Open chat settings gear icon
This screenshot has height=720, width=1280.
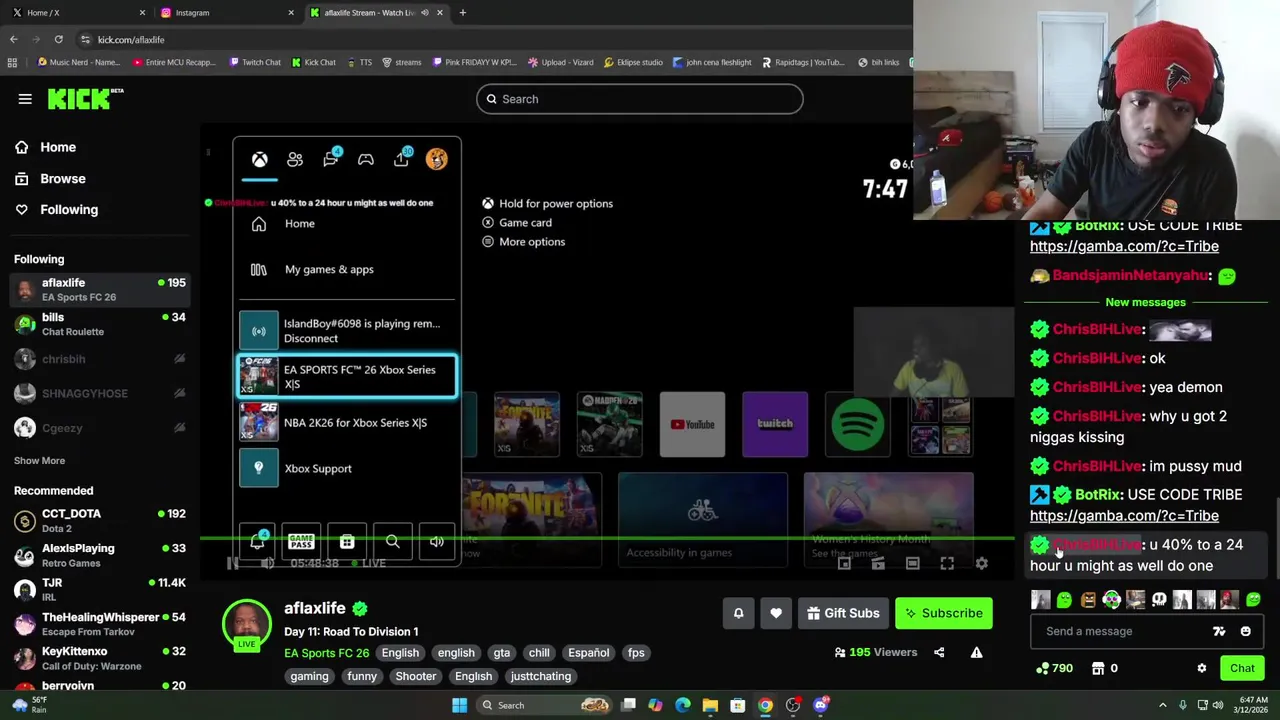(x=1202, y=668)
